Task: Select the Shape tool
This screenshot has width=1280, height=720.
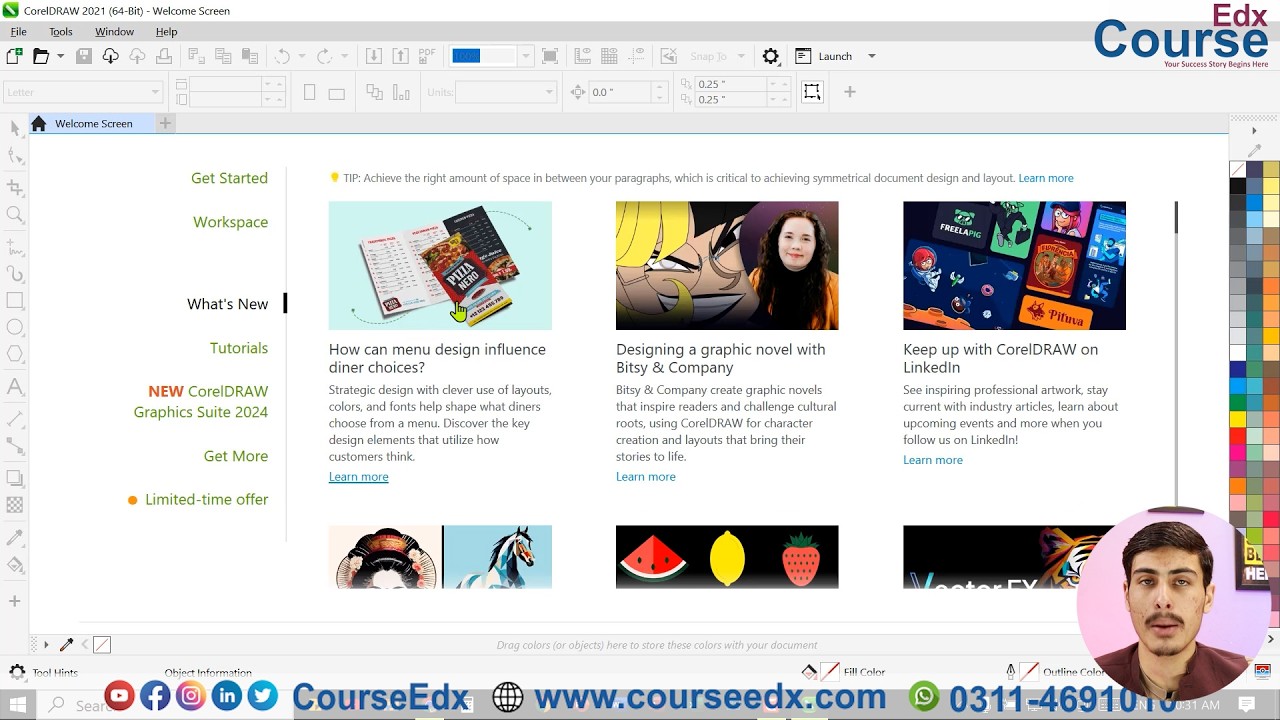Action: [x=14, y=156]
